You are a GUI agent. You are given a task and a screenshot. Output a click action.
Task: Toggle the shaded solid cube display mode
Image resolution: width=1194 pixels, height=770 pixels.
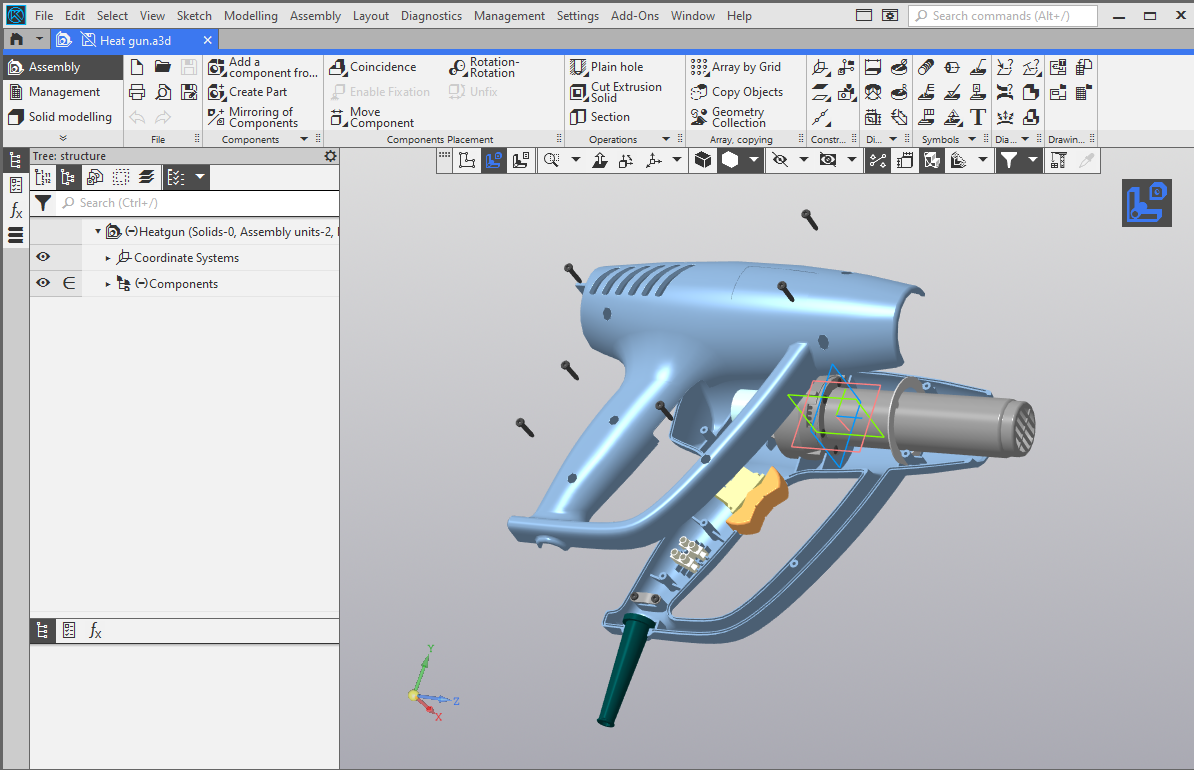click(703, 160)
